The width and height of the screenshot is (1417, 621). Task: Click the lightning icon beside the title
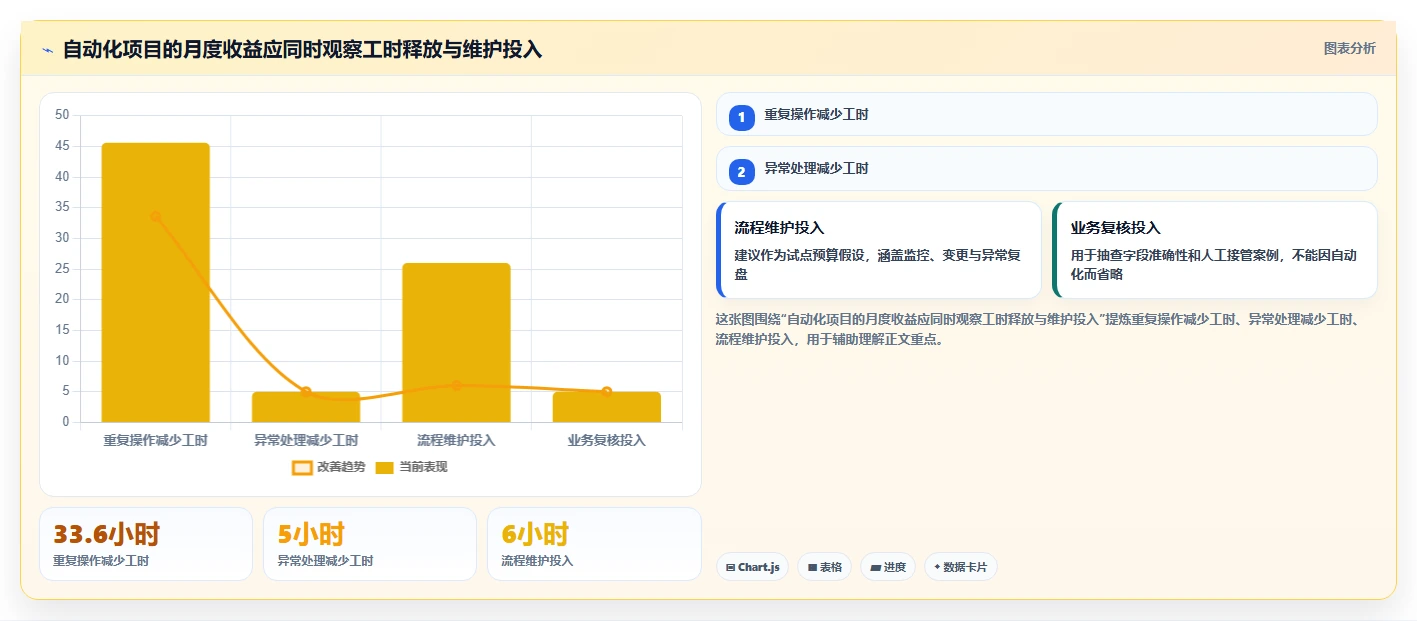coord(48,50)
